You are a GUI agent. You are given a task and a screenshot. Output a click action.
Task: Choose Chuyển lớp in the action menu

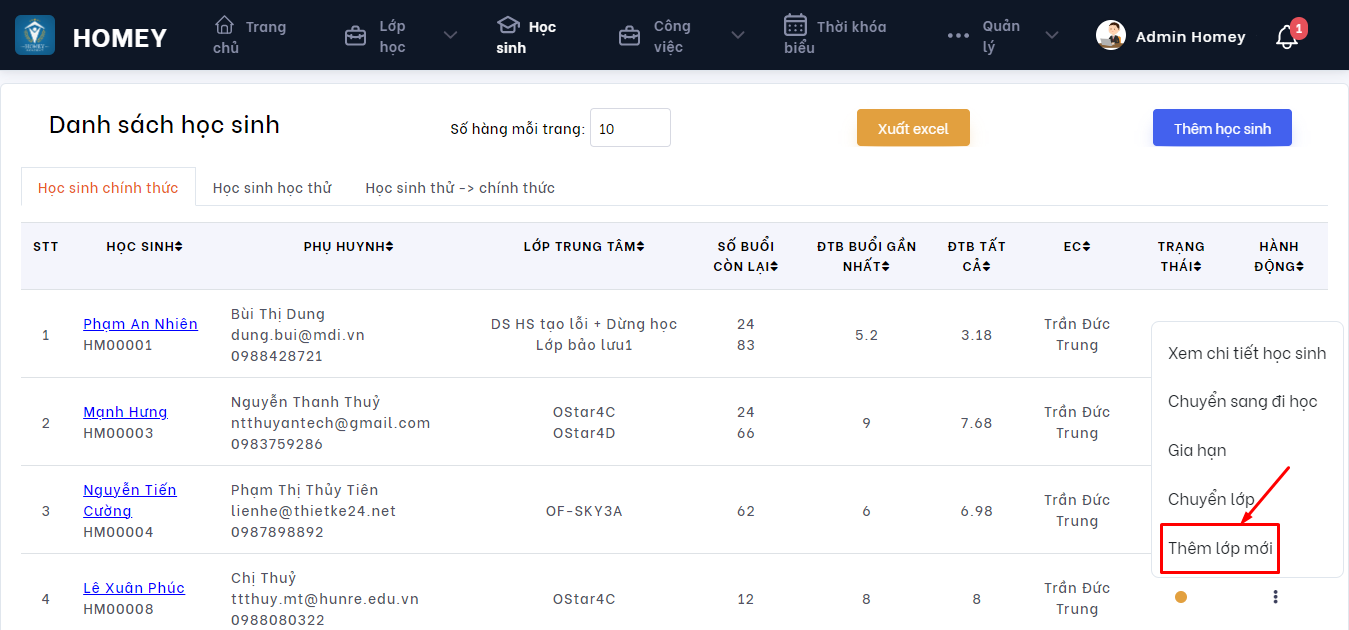point(1211,499)
